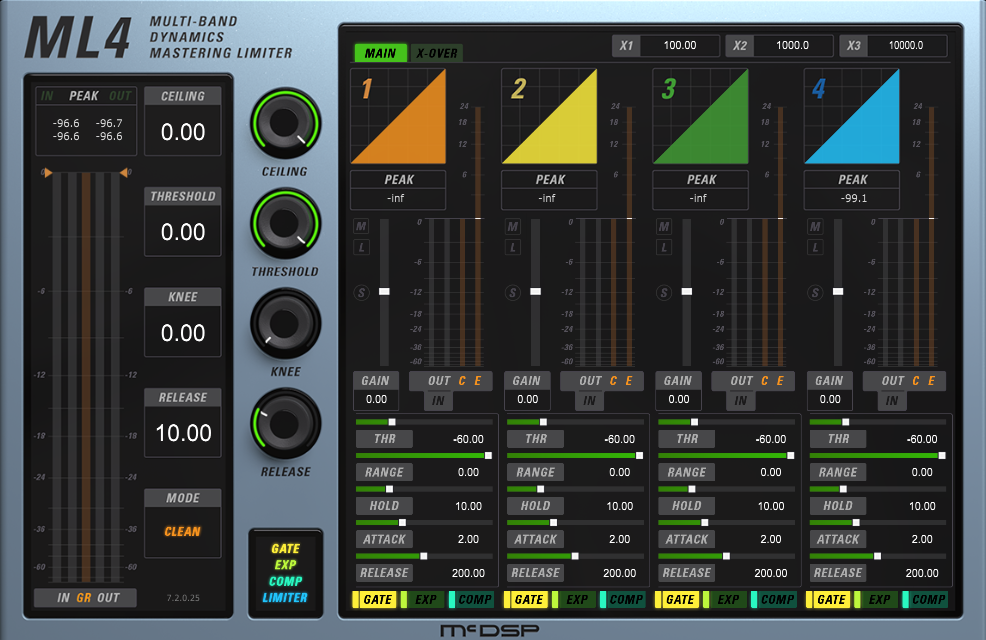This screenshot has height=640, width=986.
Task: Toggle band 1 L link button
Action: (362, 248)
